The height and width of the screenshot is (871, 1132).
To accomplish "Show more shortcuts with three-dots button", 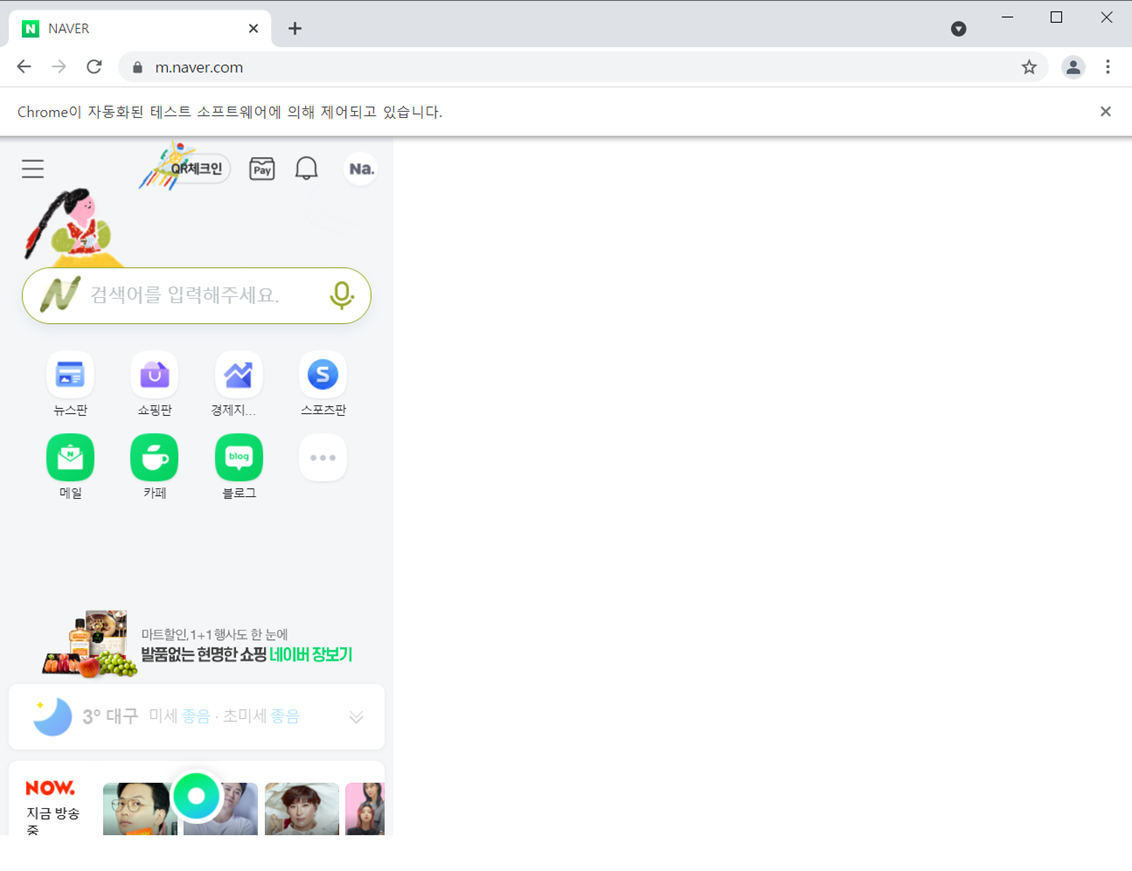I will click(x=323, y=457).
